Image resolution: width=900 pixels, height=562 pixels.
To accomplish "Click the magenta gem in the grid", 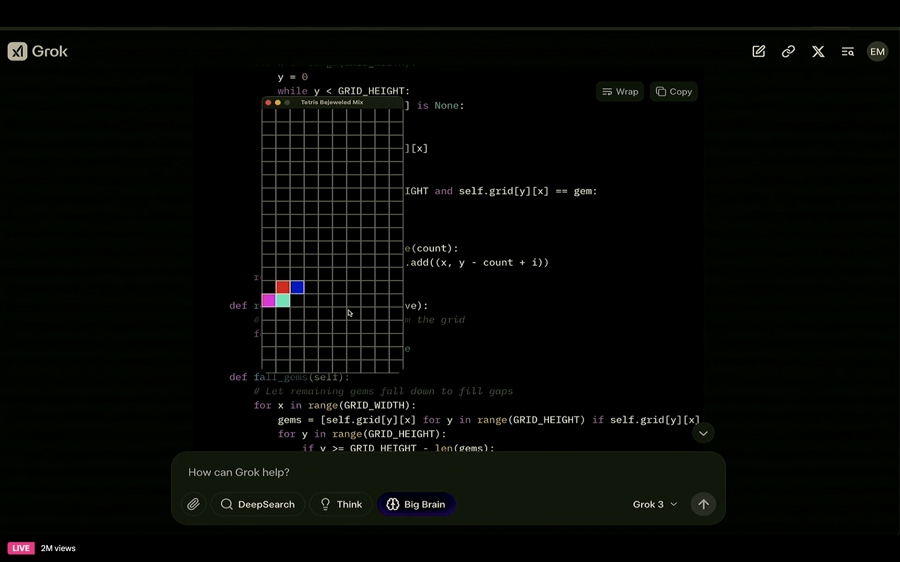I will (x=269, y=300).
